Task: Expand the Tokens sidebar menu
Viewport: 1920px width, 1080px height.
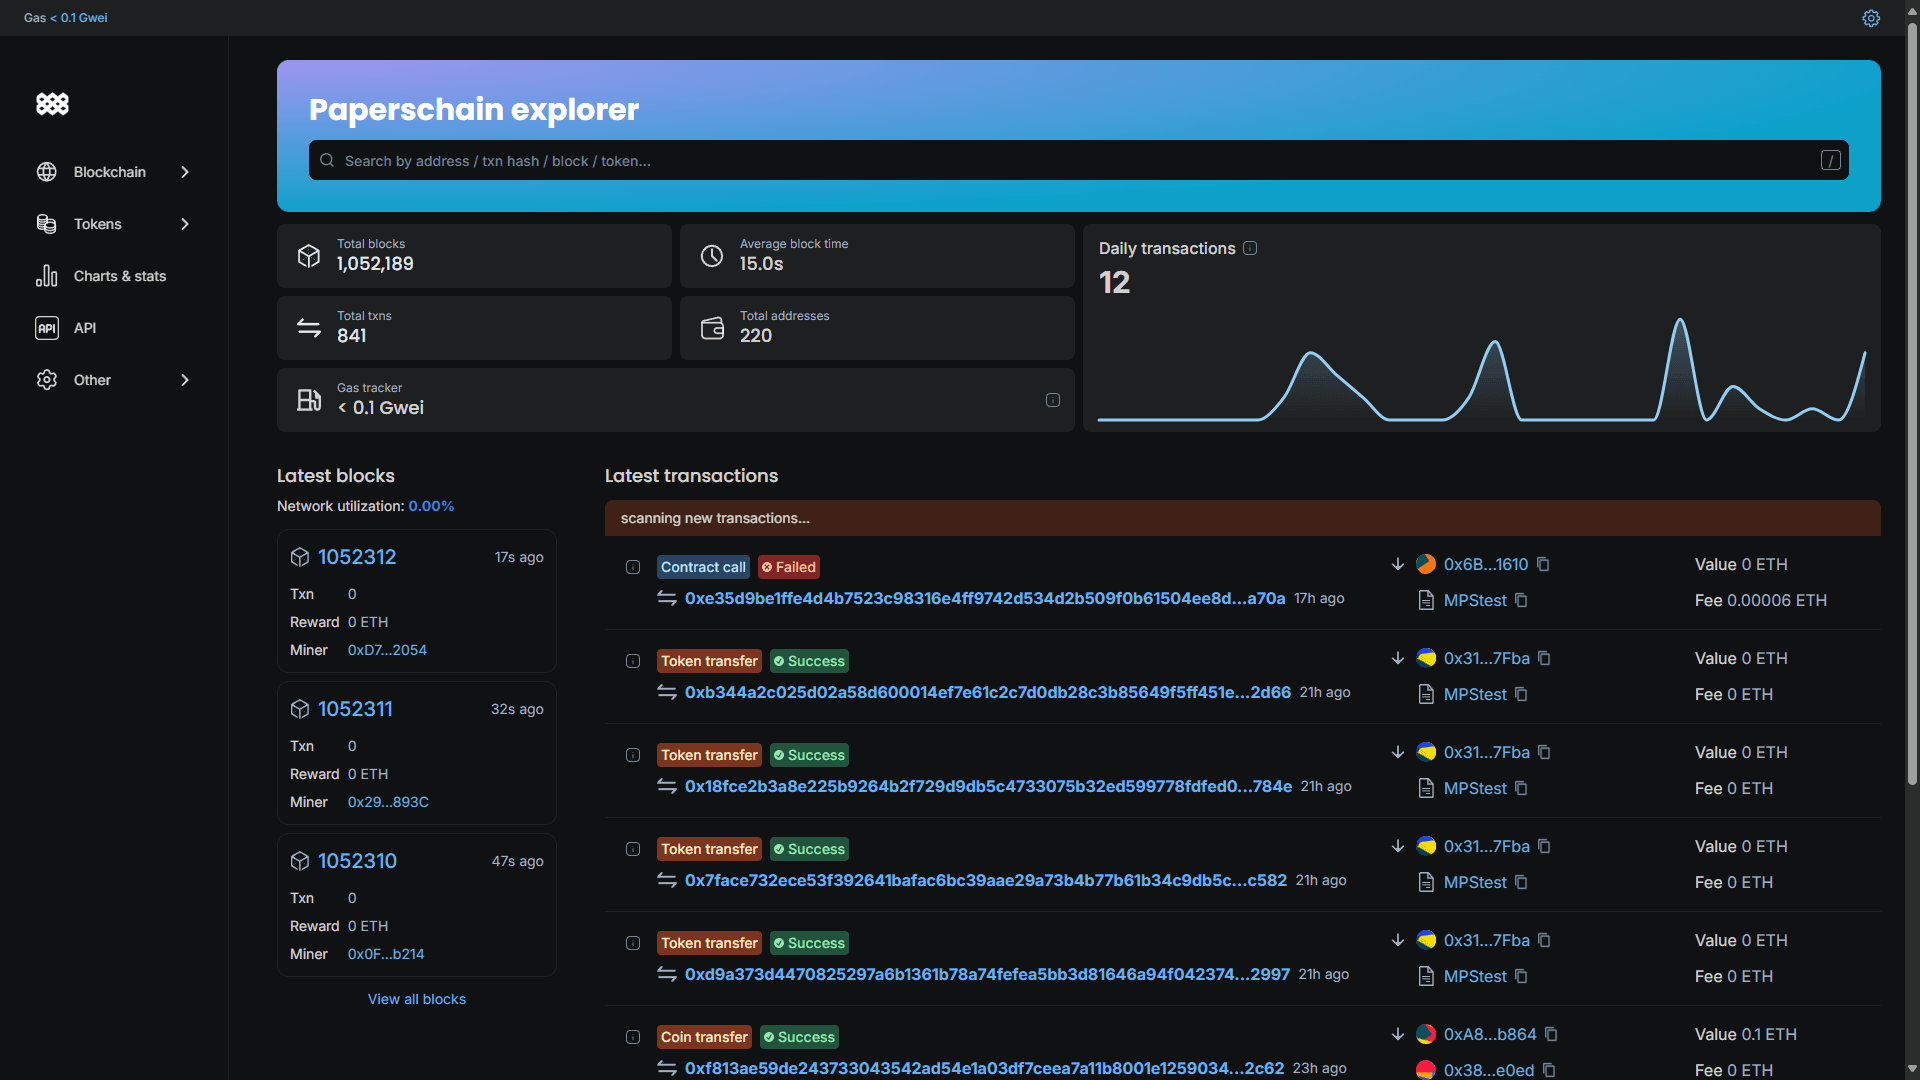Action: coord(185,224)
